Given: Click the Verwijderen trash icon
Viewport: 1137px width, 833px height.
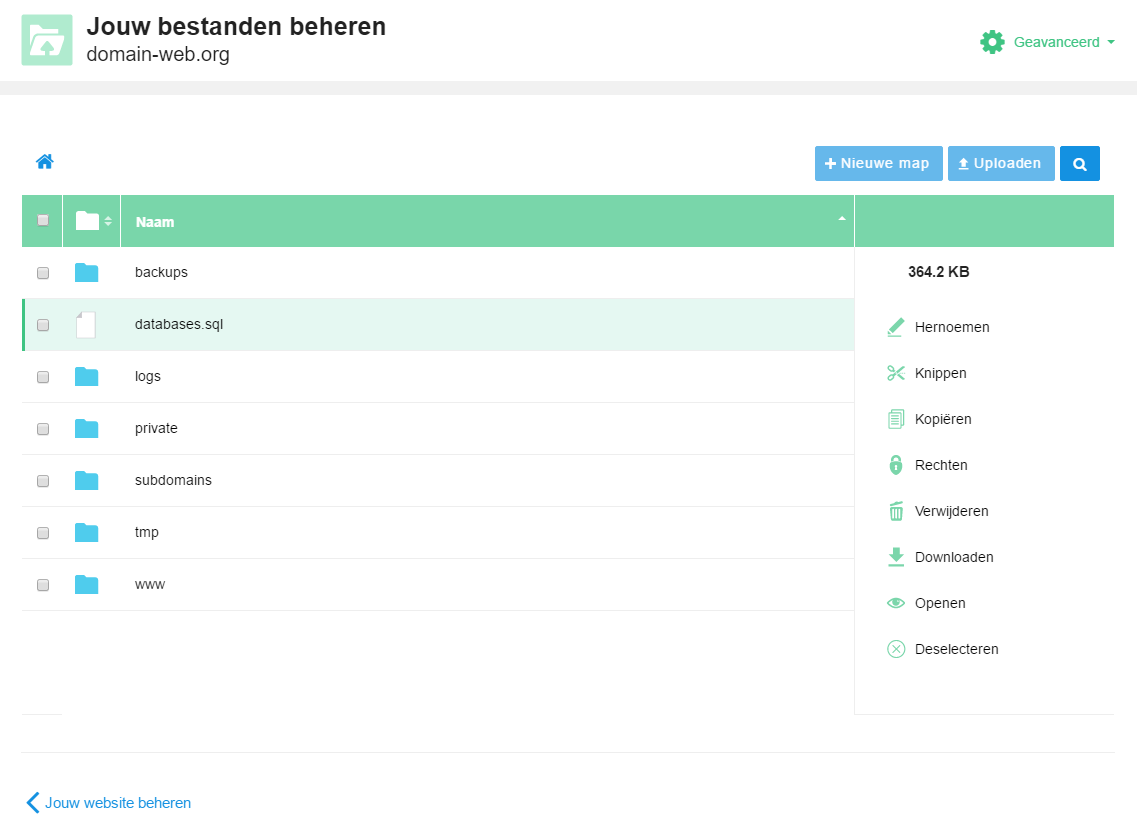Looking at the screenshot, I should tap(896, 511).
